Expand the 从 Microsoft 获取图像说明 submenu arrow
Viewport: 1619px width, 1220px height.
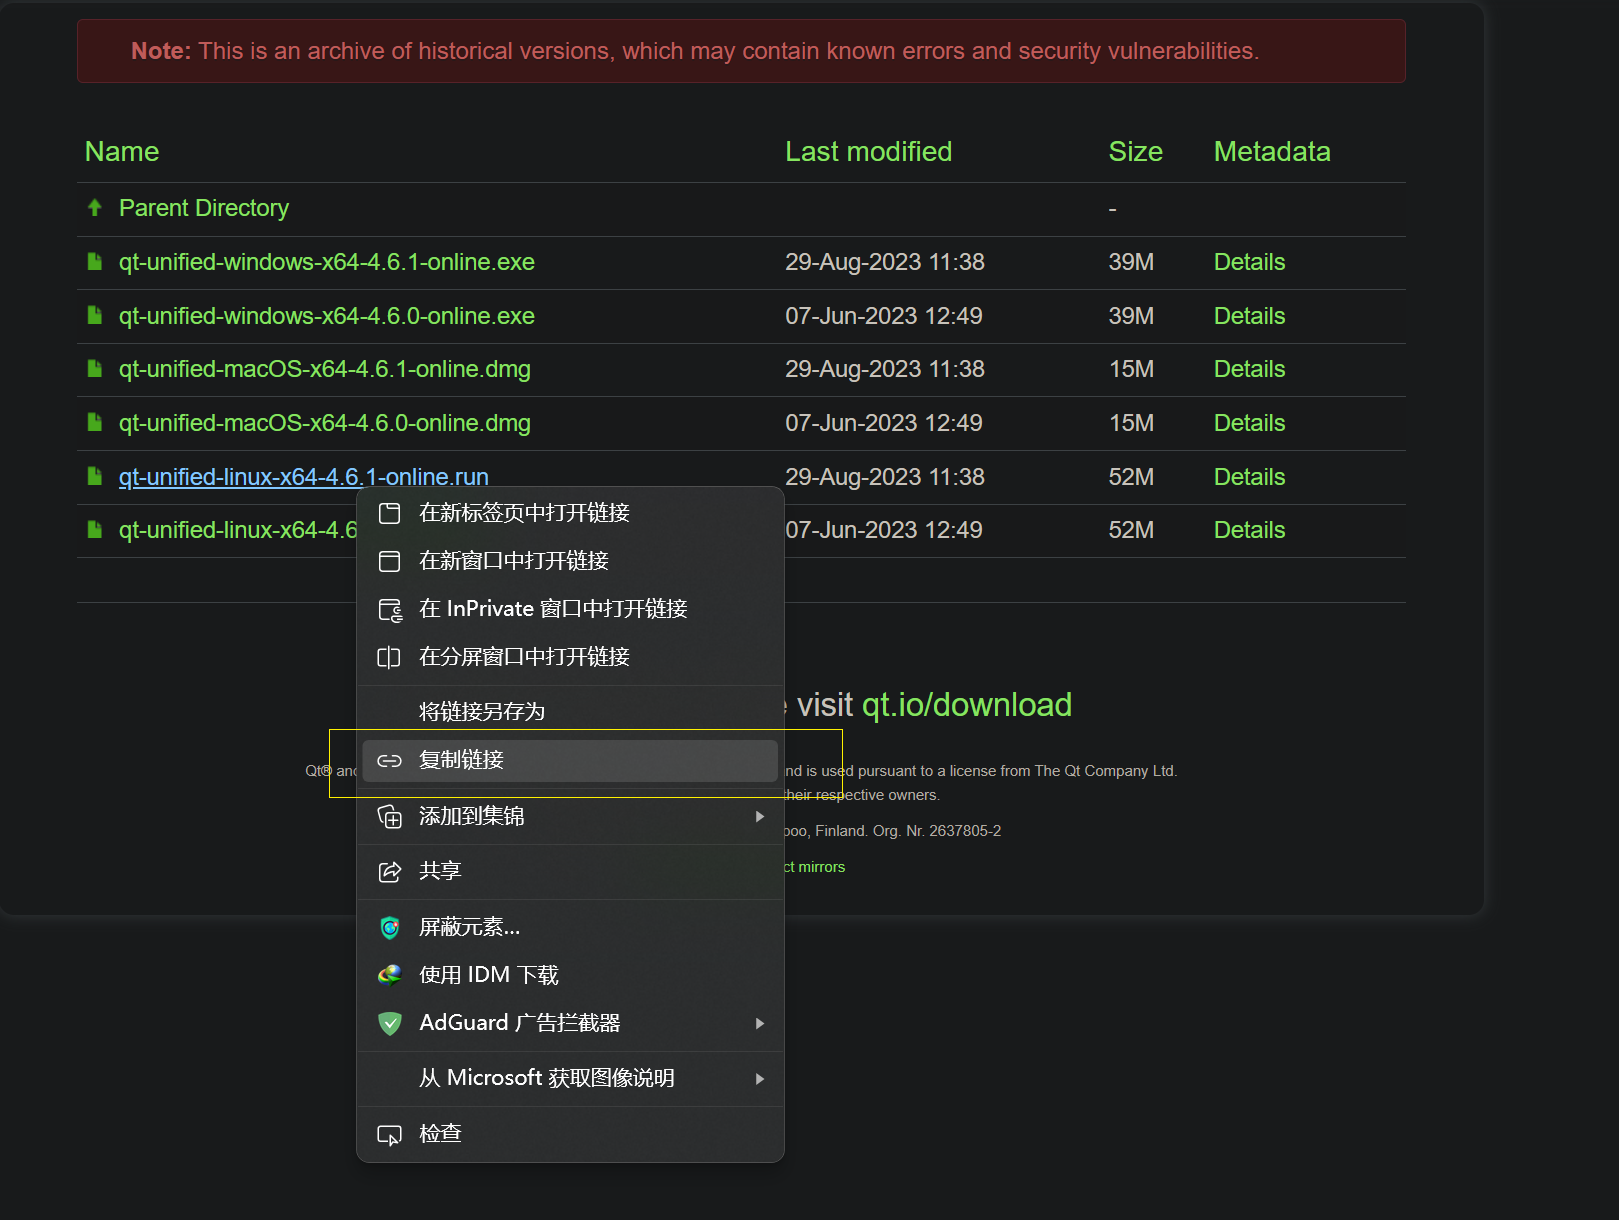coord(760,1079)
